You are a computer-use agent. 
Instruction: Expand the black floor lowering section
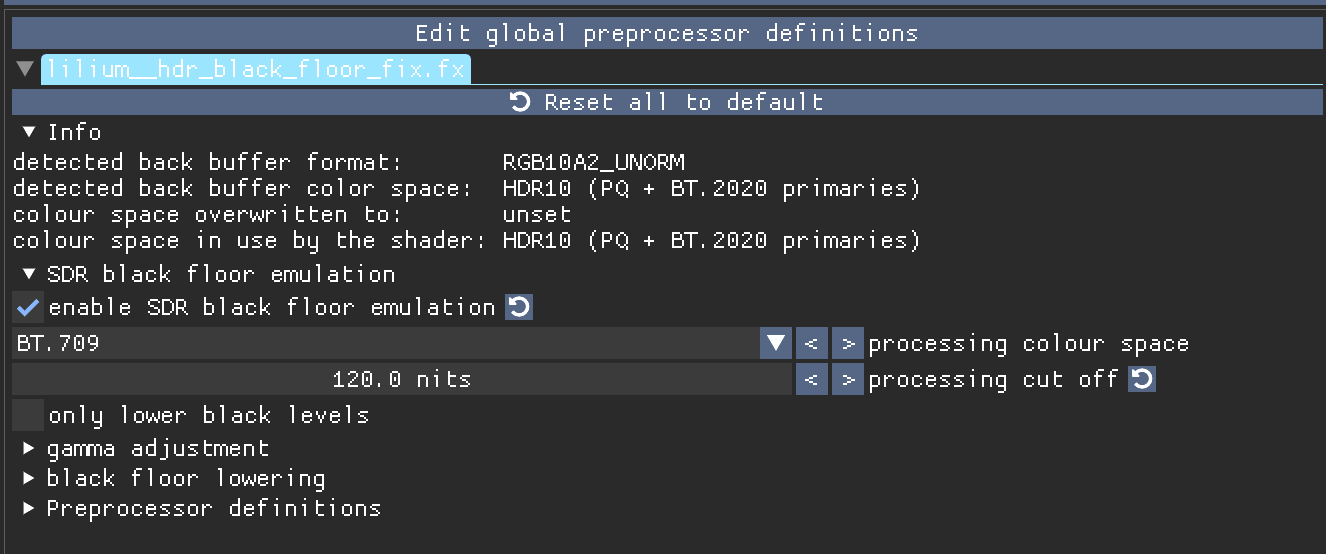click(29, 478)
